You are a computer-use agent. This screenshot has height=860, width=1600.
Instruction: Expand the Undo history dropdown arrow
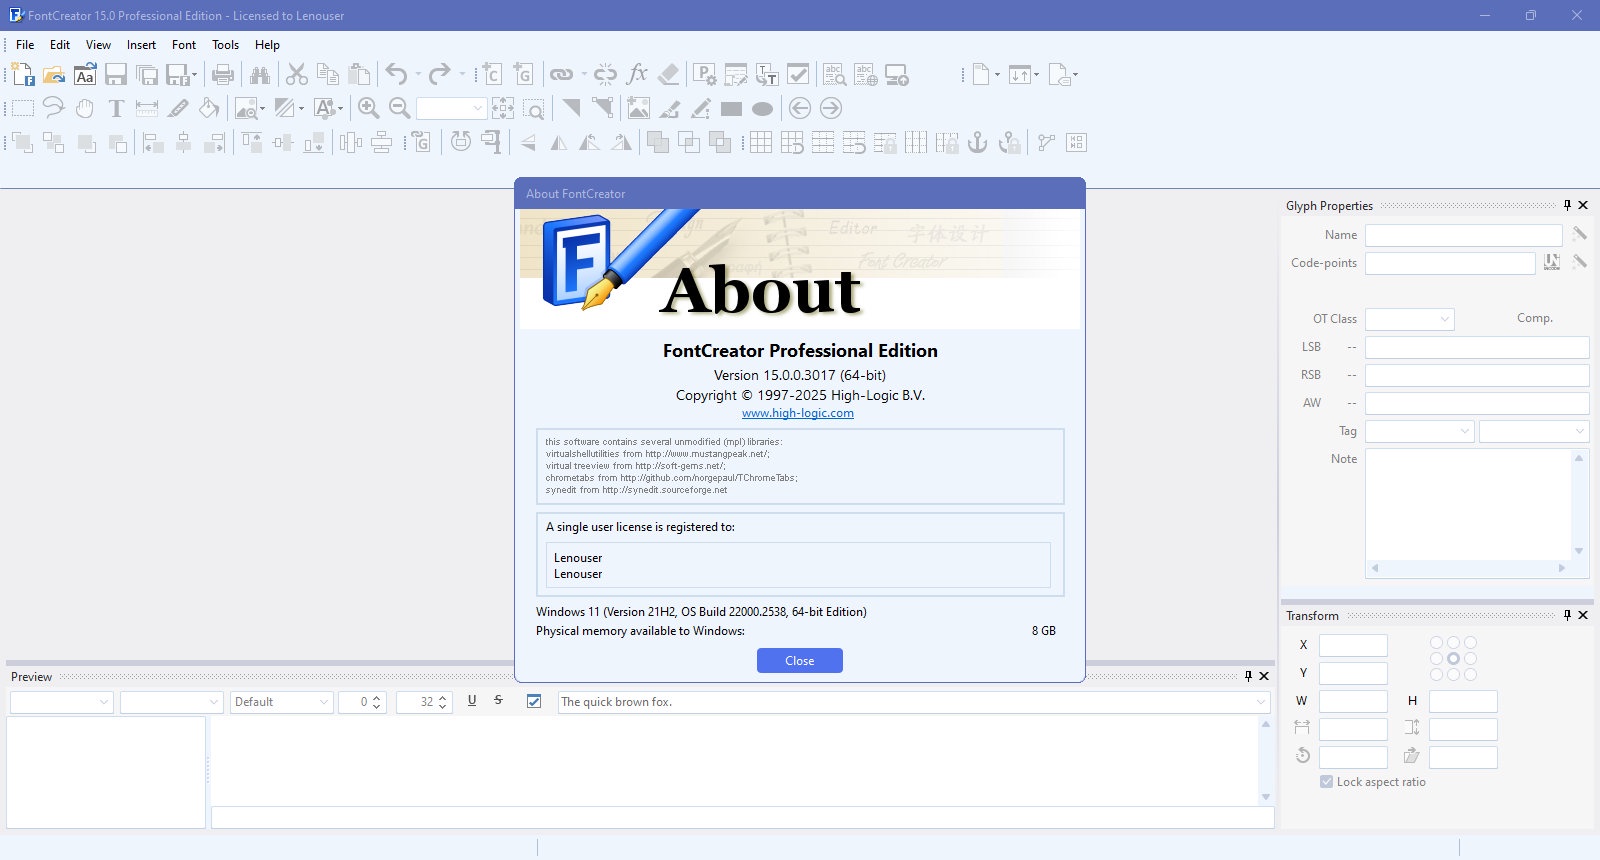pyautogui.click(x=418, y=74)
